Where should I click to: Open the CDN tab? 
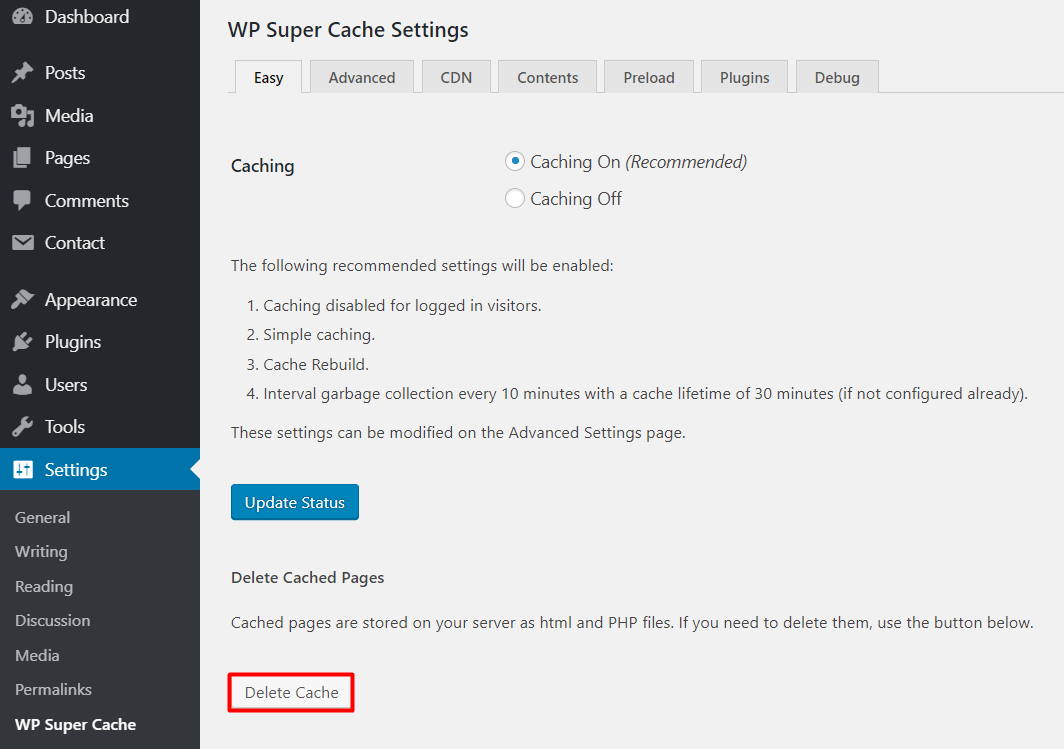pos(456,76)
